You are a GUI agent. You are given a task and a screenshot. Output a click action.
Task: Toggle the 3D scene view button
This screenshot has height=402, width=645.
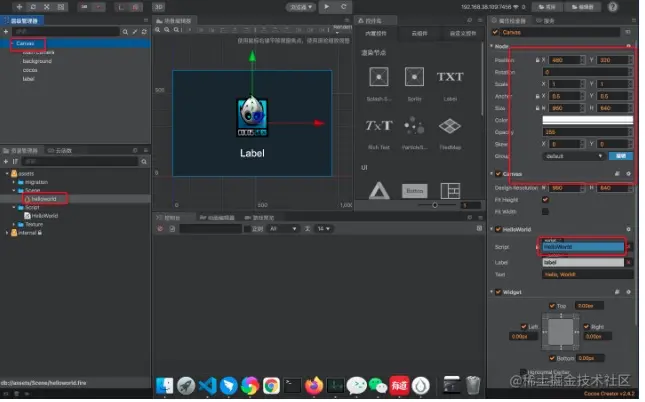point(158,7)
